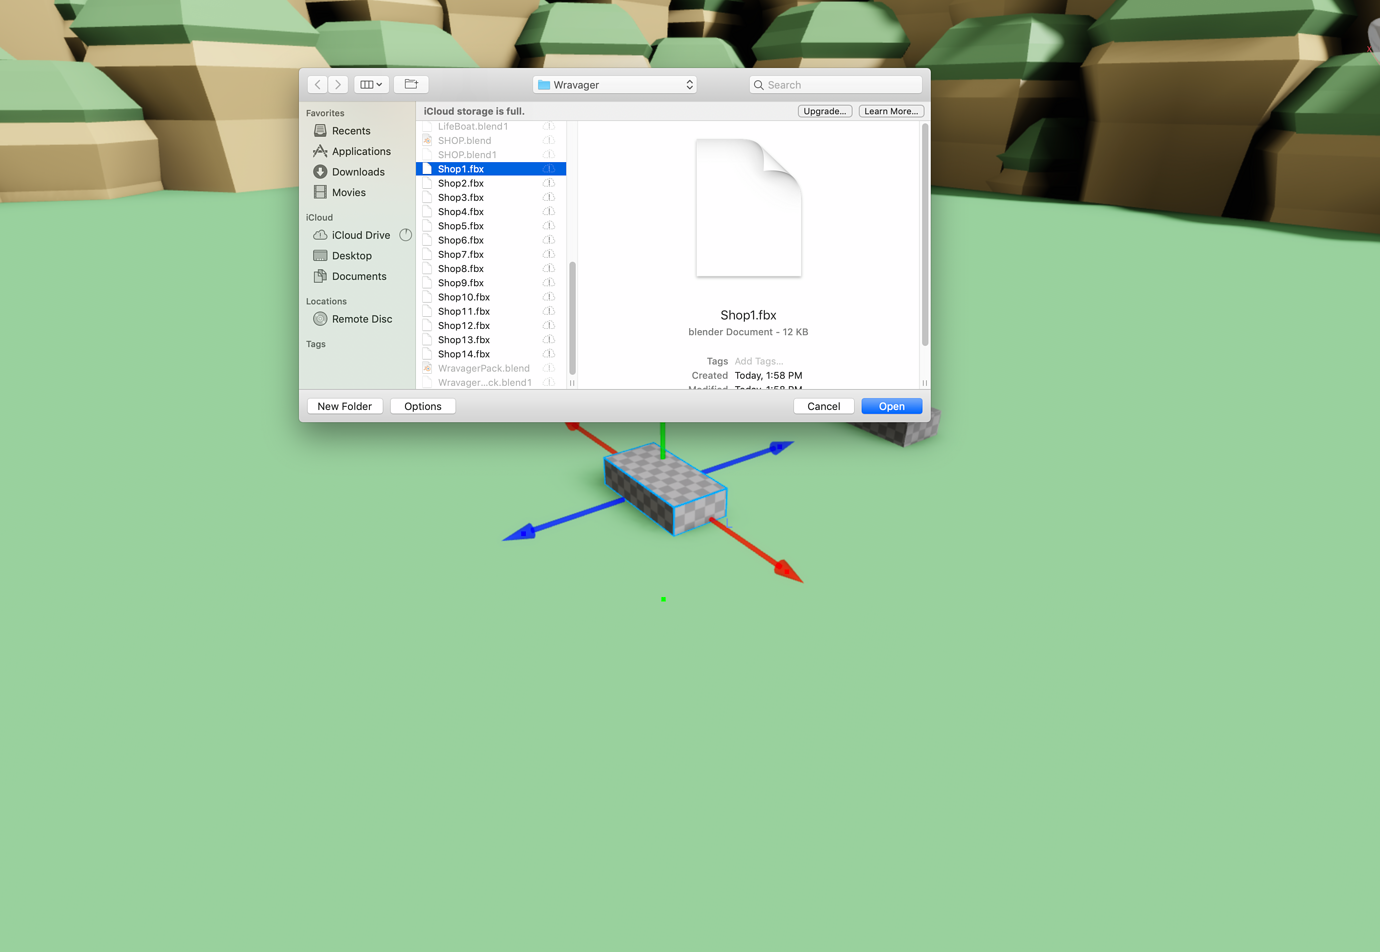Click the Shop1.fbx preview thumbnail
Image resolution: width=1380 pixels, height=952 pixels.
tap(749, 208)
